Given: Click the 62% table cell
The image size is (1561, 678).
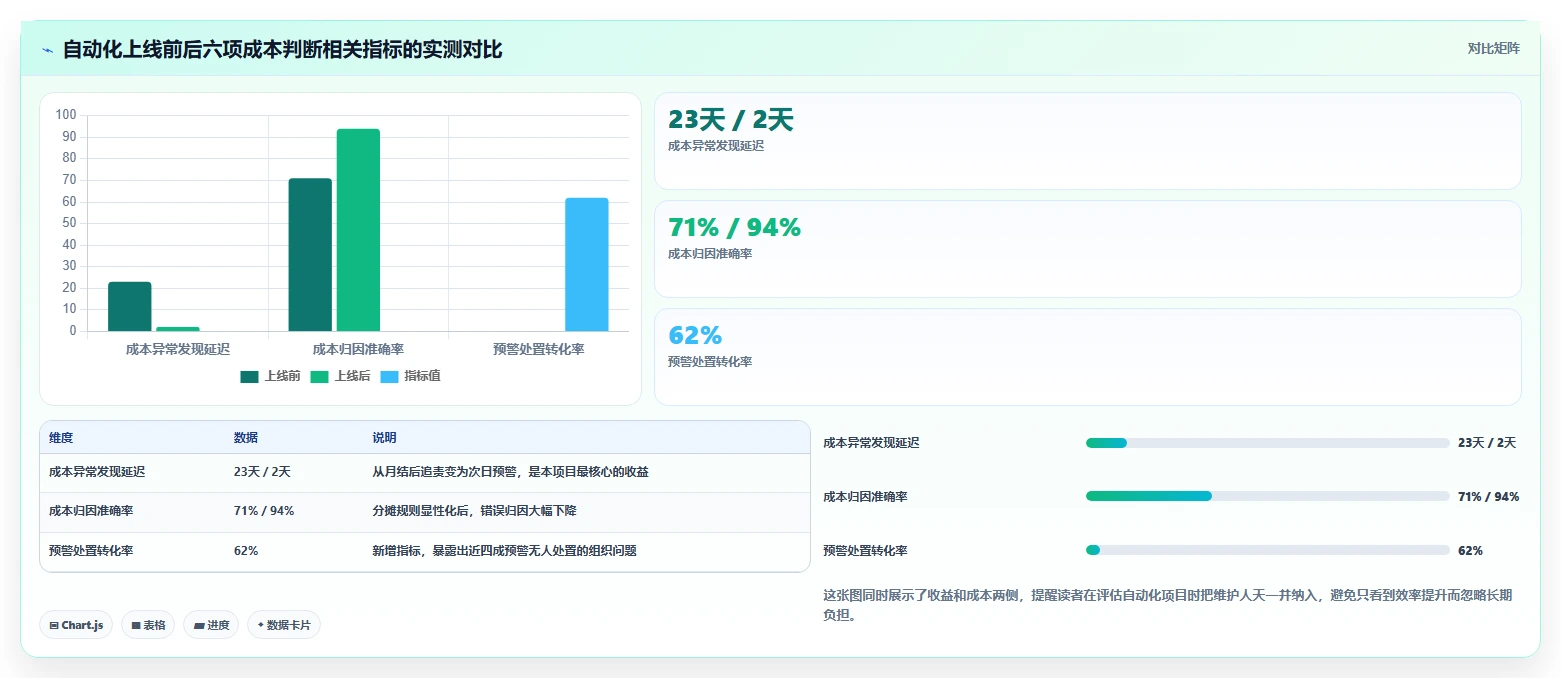Looking at the screenshot, I should coord(246,551).
